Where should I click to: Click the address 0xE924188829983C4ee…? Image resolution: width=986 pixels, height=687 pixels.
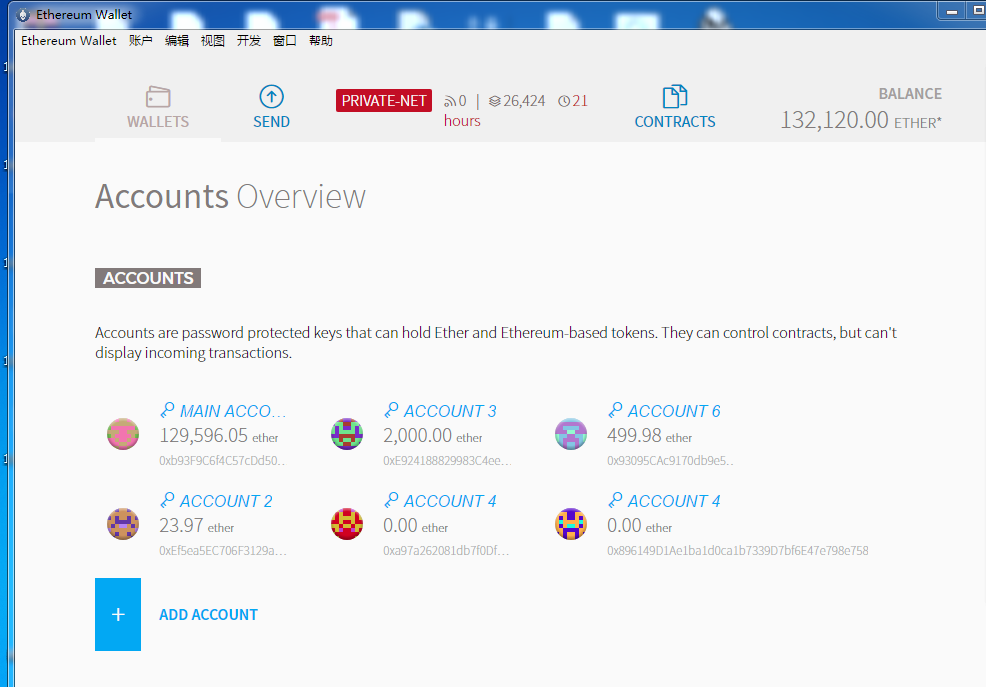tap(447, 461)
